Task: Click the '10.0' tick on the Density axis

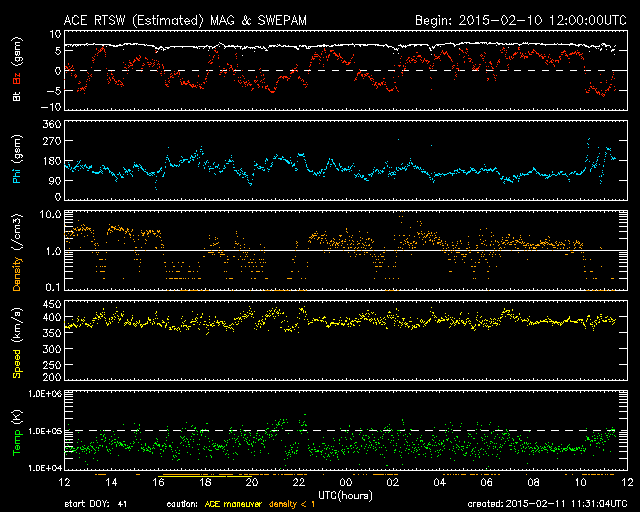Action: (x=50, y=214)
